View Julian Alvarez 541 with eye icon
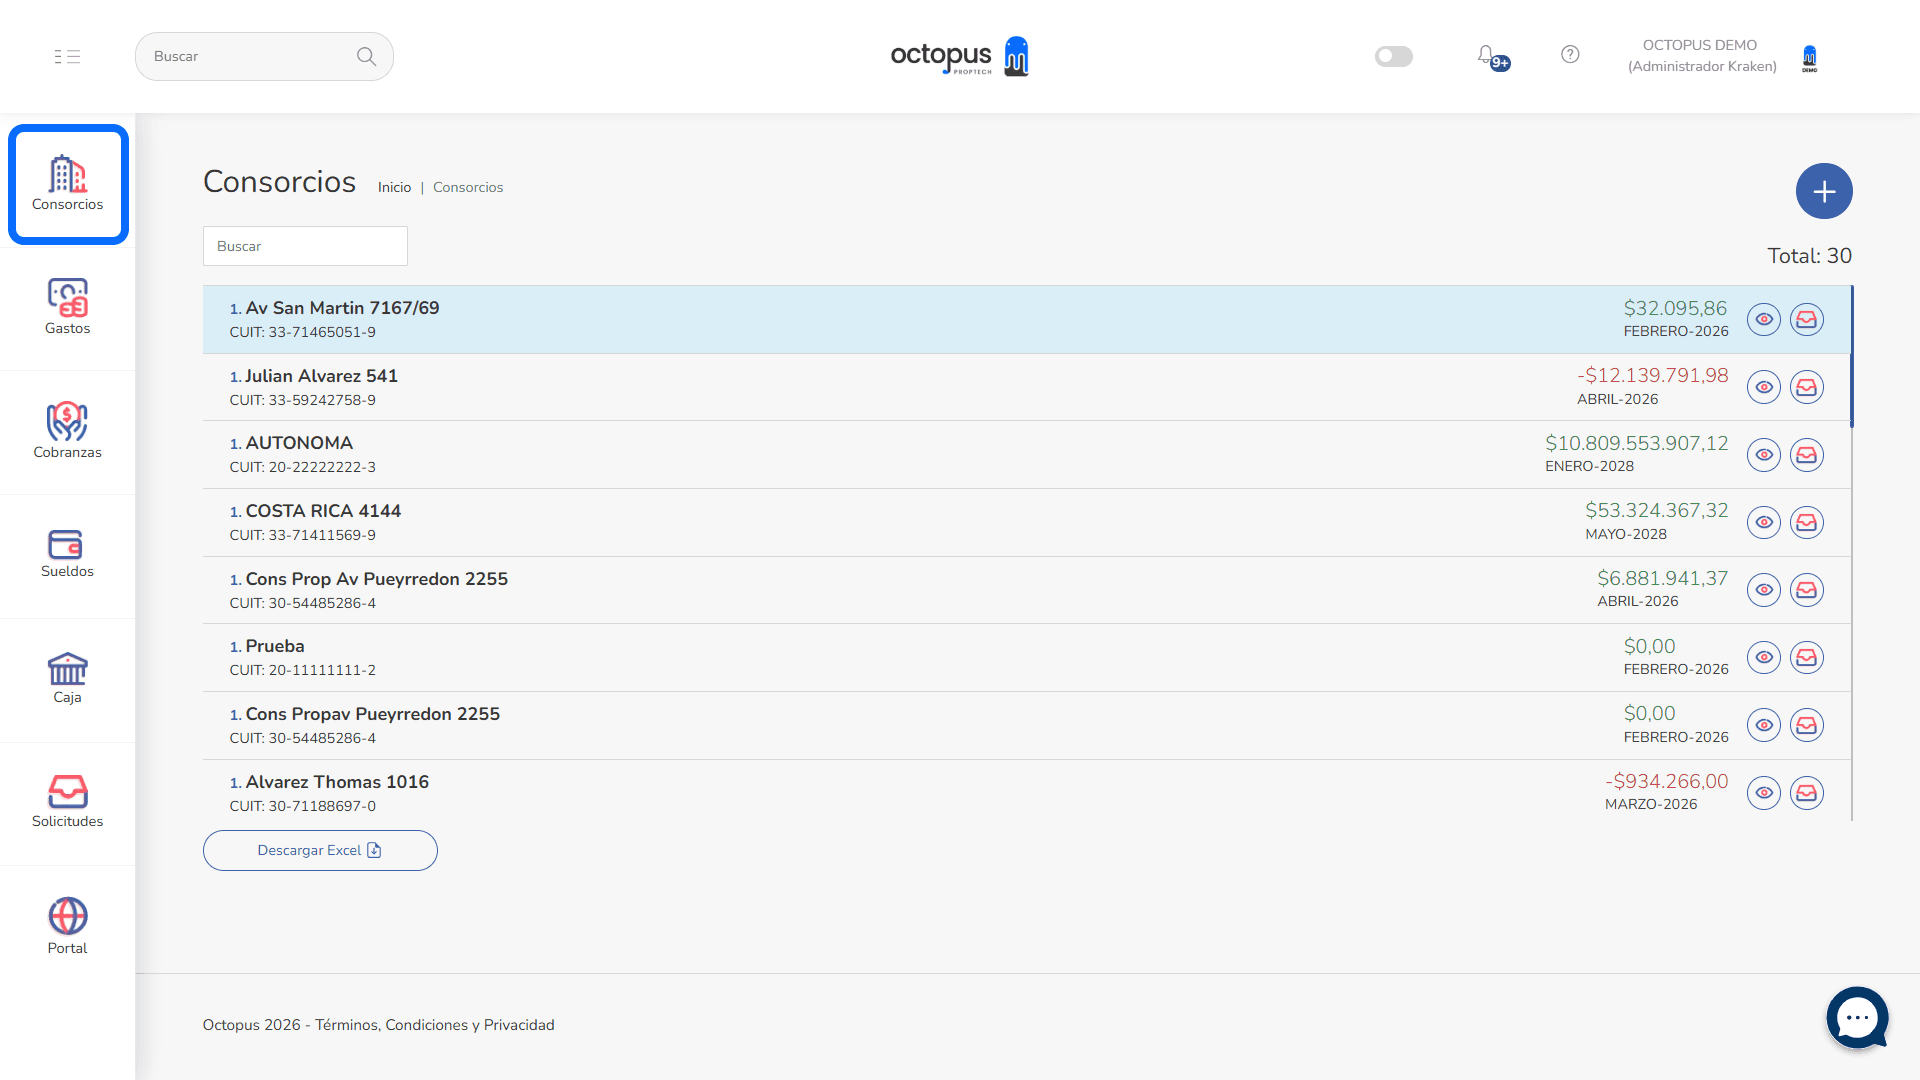The image size is (1920, 1080). coord(1763,387)
